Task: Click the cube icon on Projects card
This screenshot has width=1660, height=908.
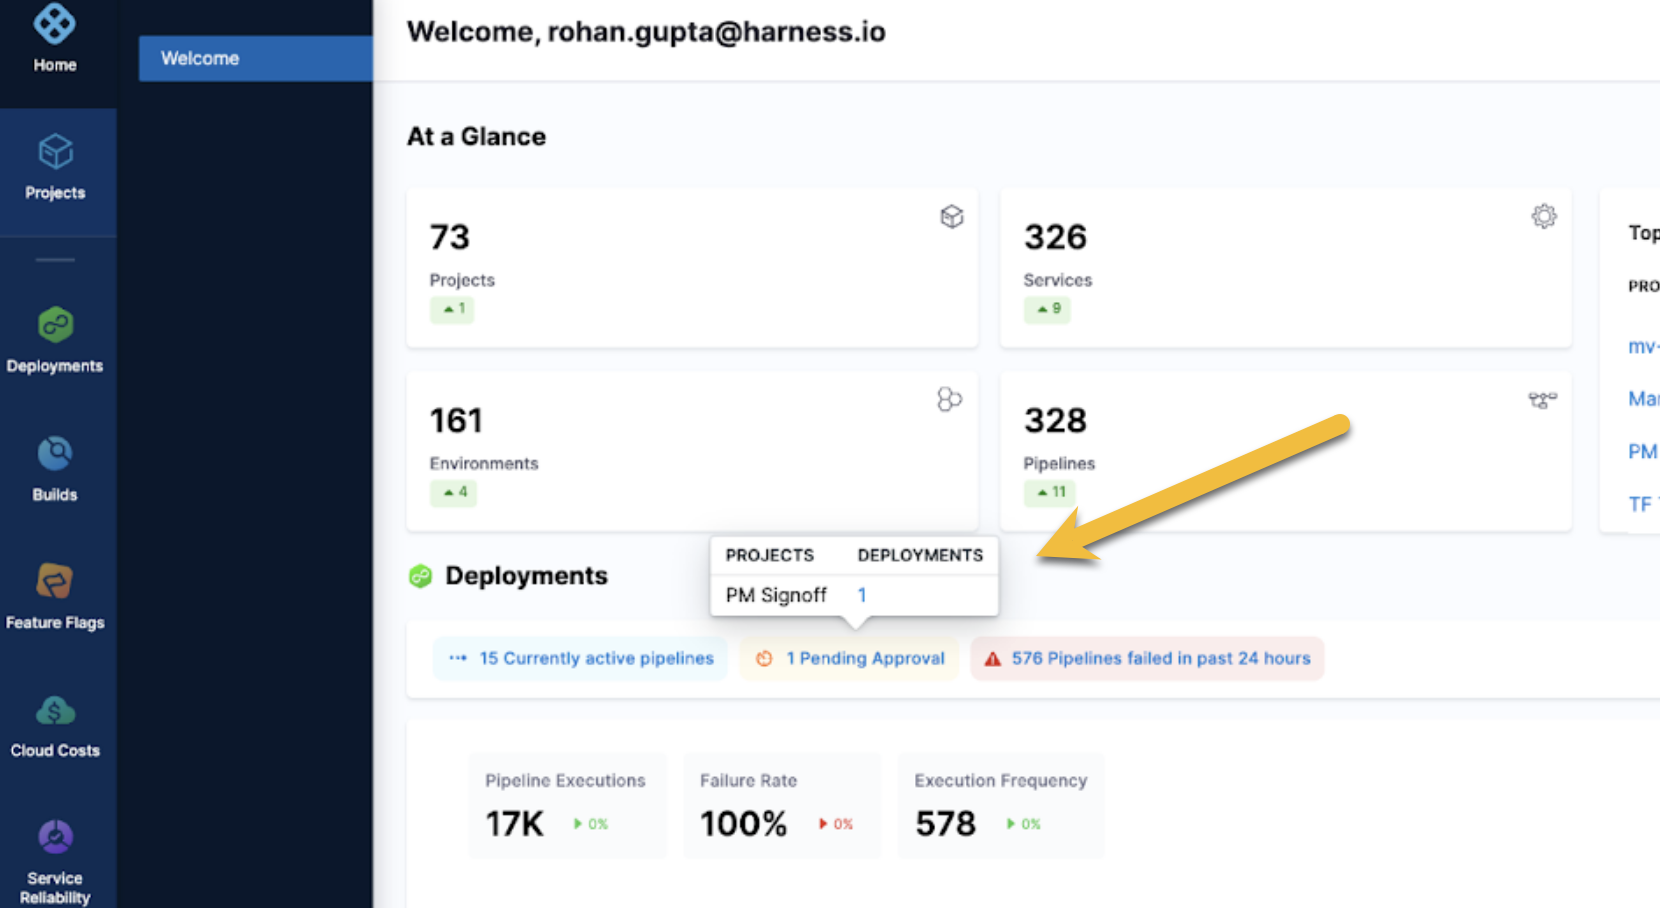Action: [x=951, y=217]
